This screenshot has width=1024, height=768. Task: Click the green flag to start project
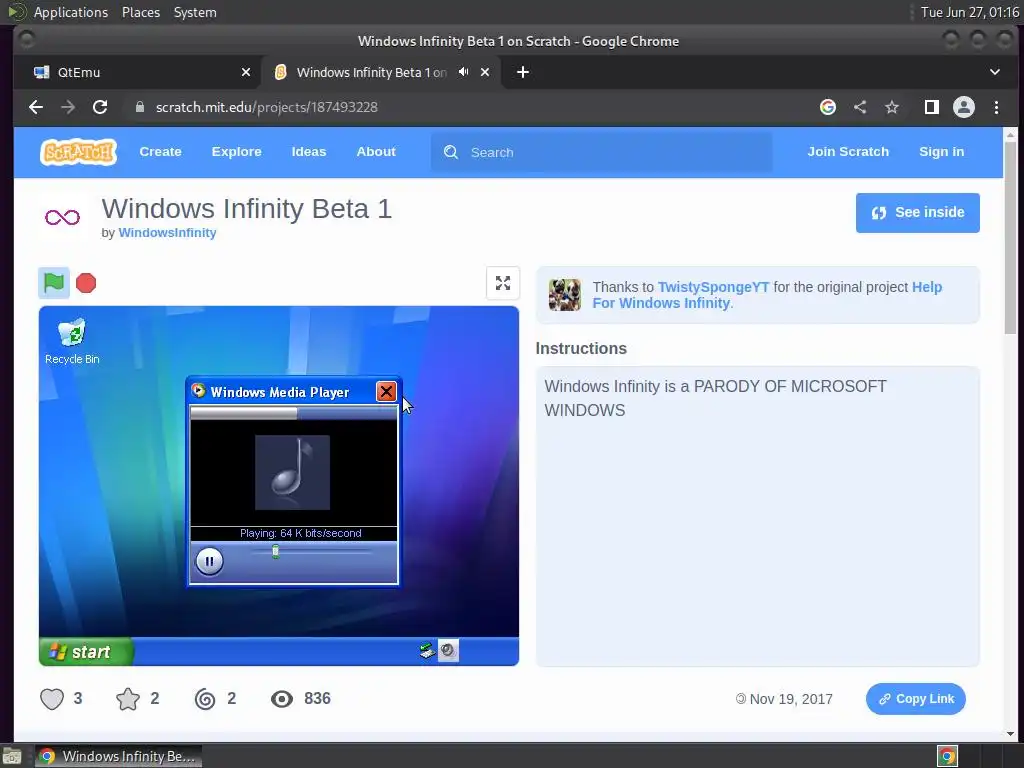click(54, 283)
